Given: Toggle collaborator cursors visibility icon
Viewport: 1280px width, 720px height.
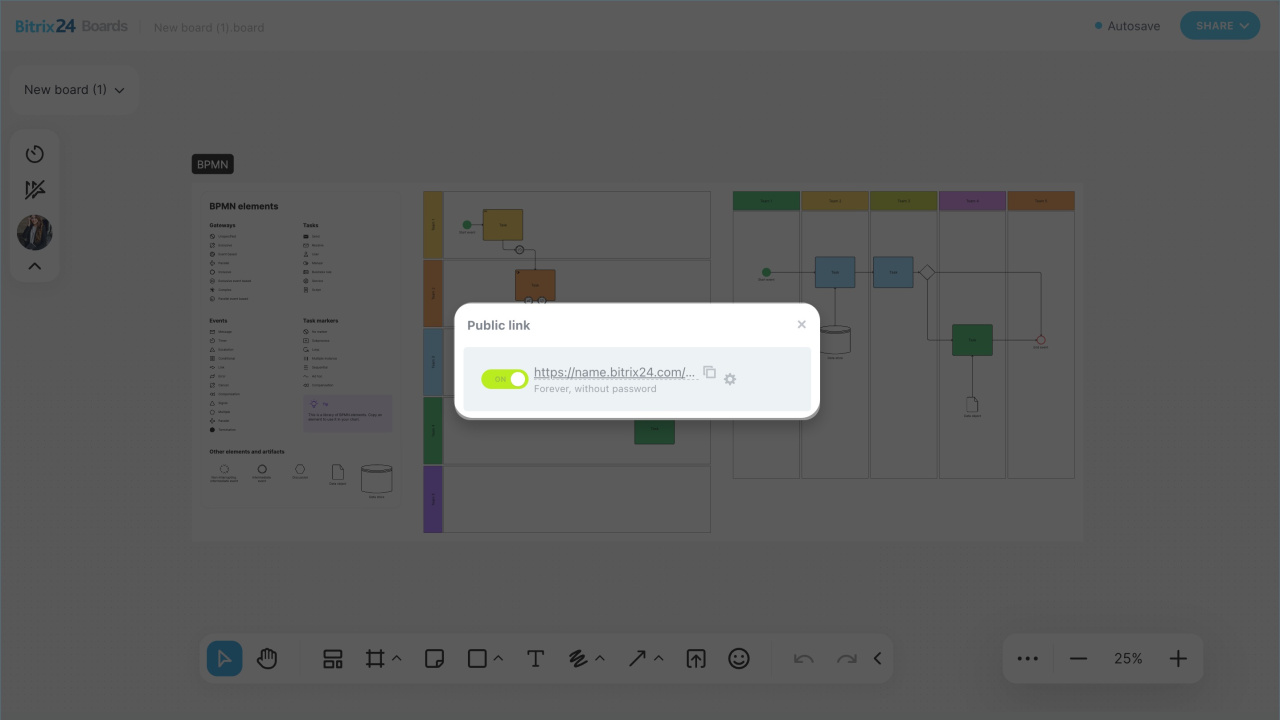Looking at the screenshot, I should [35, 190].
